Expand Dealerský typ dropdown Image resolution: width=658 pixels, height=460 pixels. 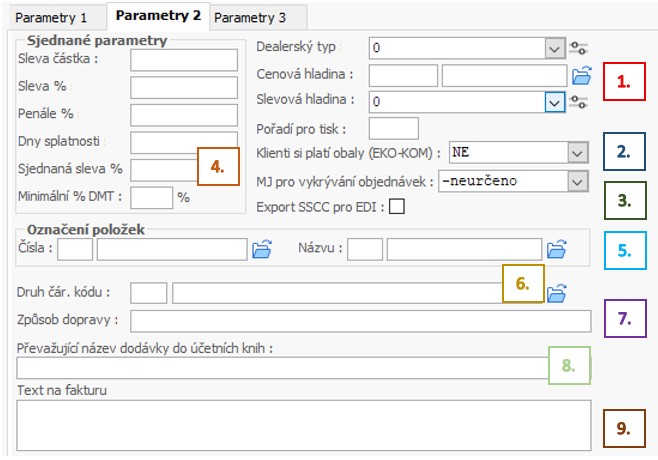[x=554, y=49]
